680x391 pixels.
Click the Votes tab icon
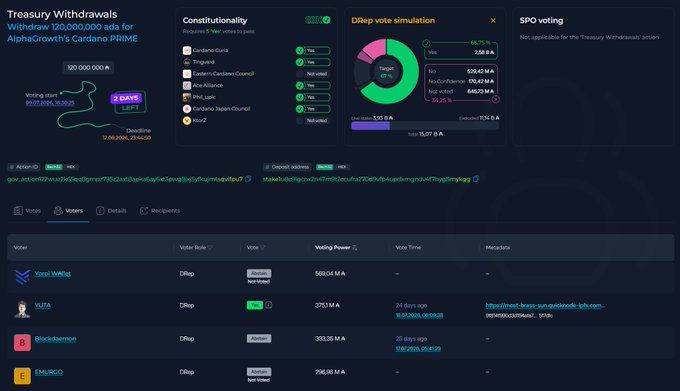click(18, 211)
